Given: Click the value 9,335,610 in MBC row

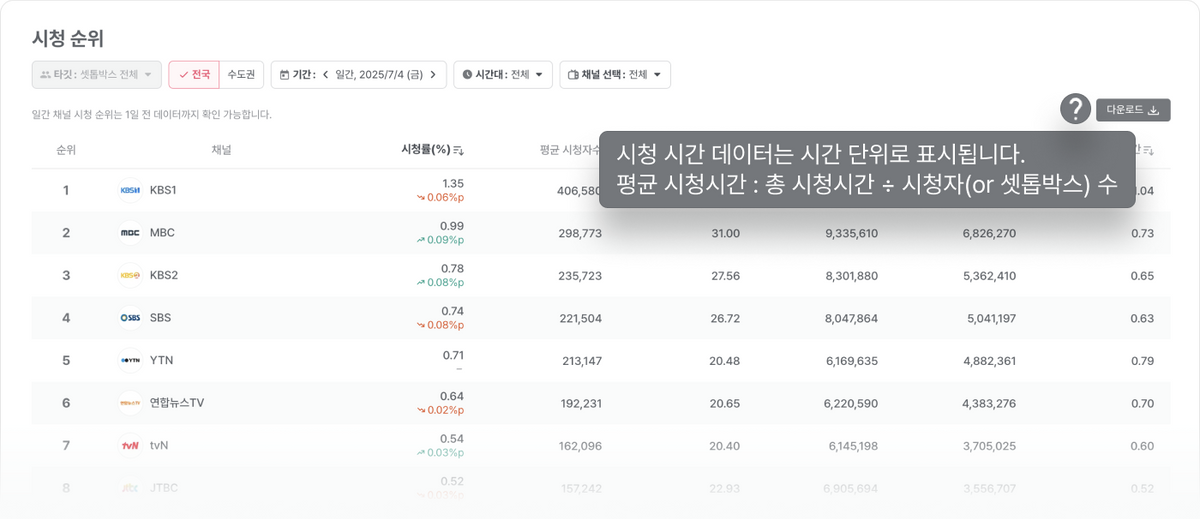Looking at the screenshot, I should coord(851,233).
